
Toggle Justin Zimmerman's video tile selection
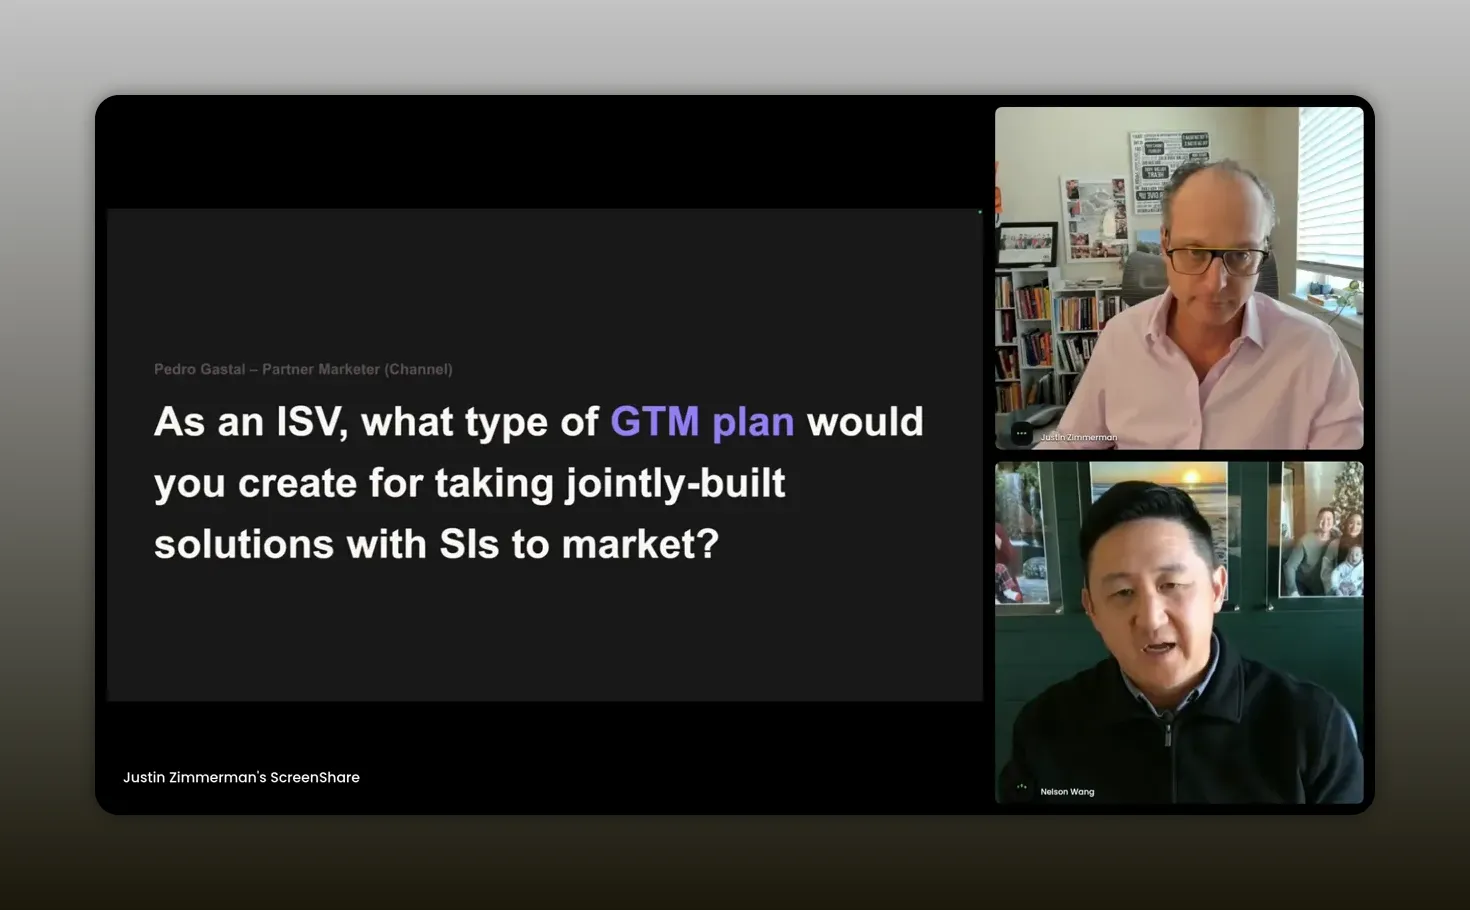point(1178,277)
